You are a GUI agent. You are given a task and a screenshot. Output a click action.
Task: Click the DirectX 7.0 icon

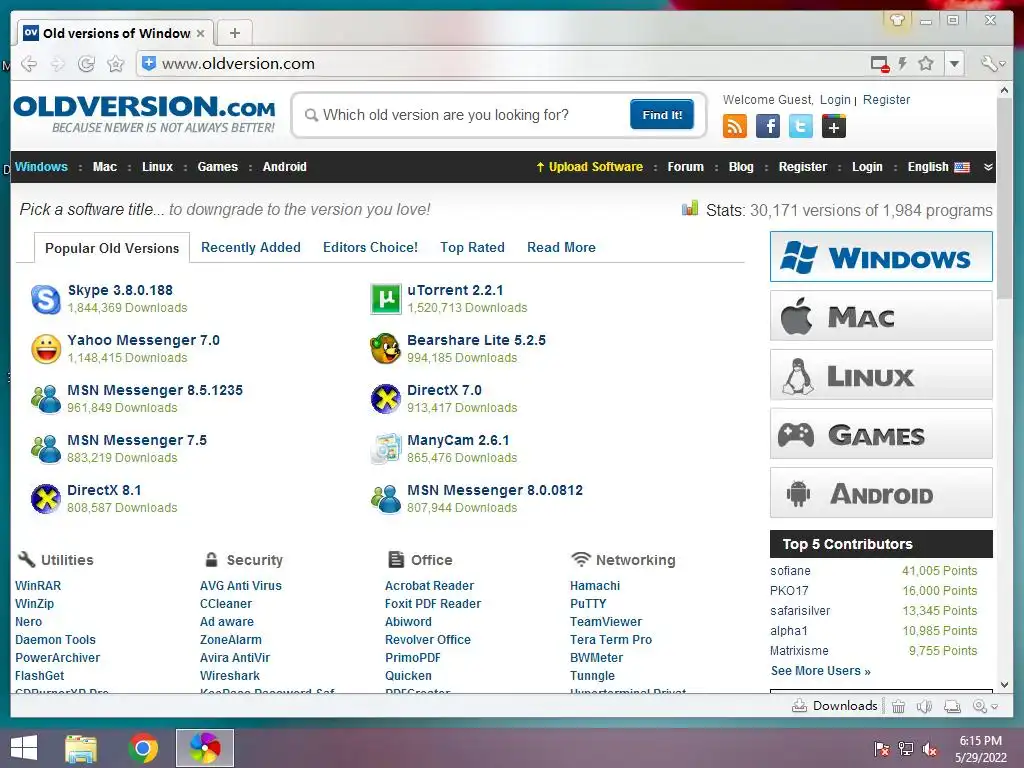tap(385, 399)
